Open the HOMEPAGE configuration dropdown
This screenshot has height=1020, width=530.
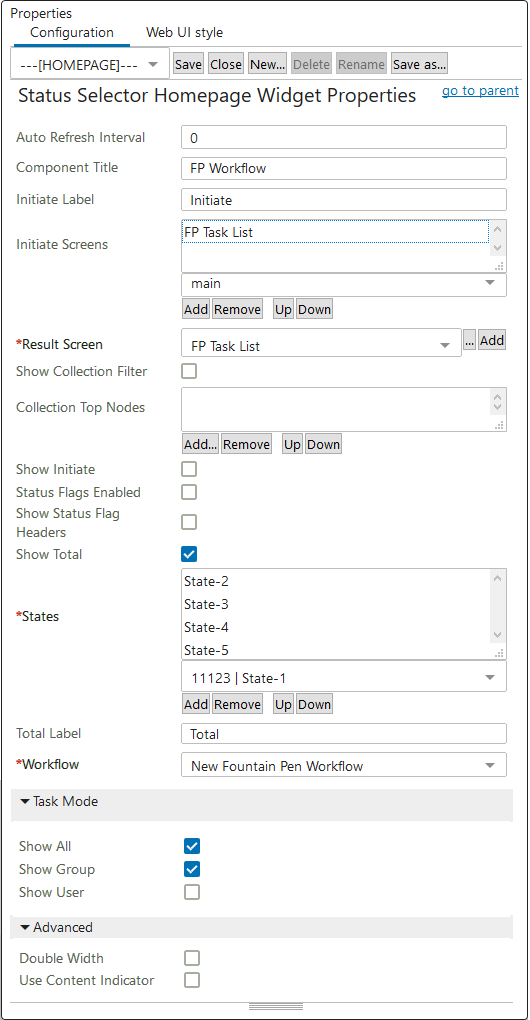pos(90,64)
